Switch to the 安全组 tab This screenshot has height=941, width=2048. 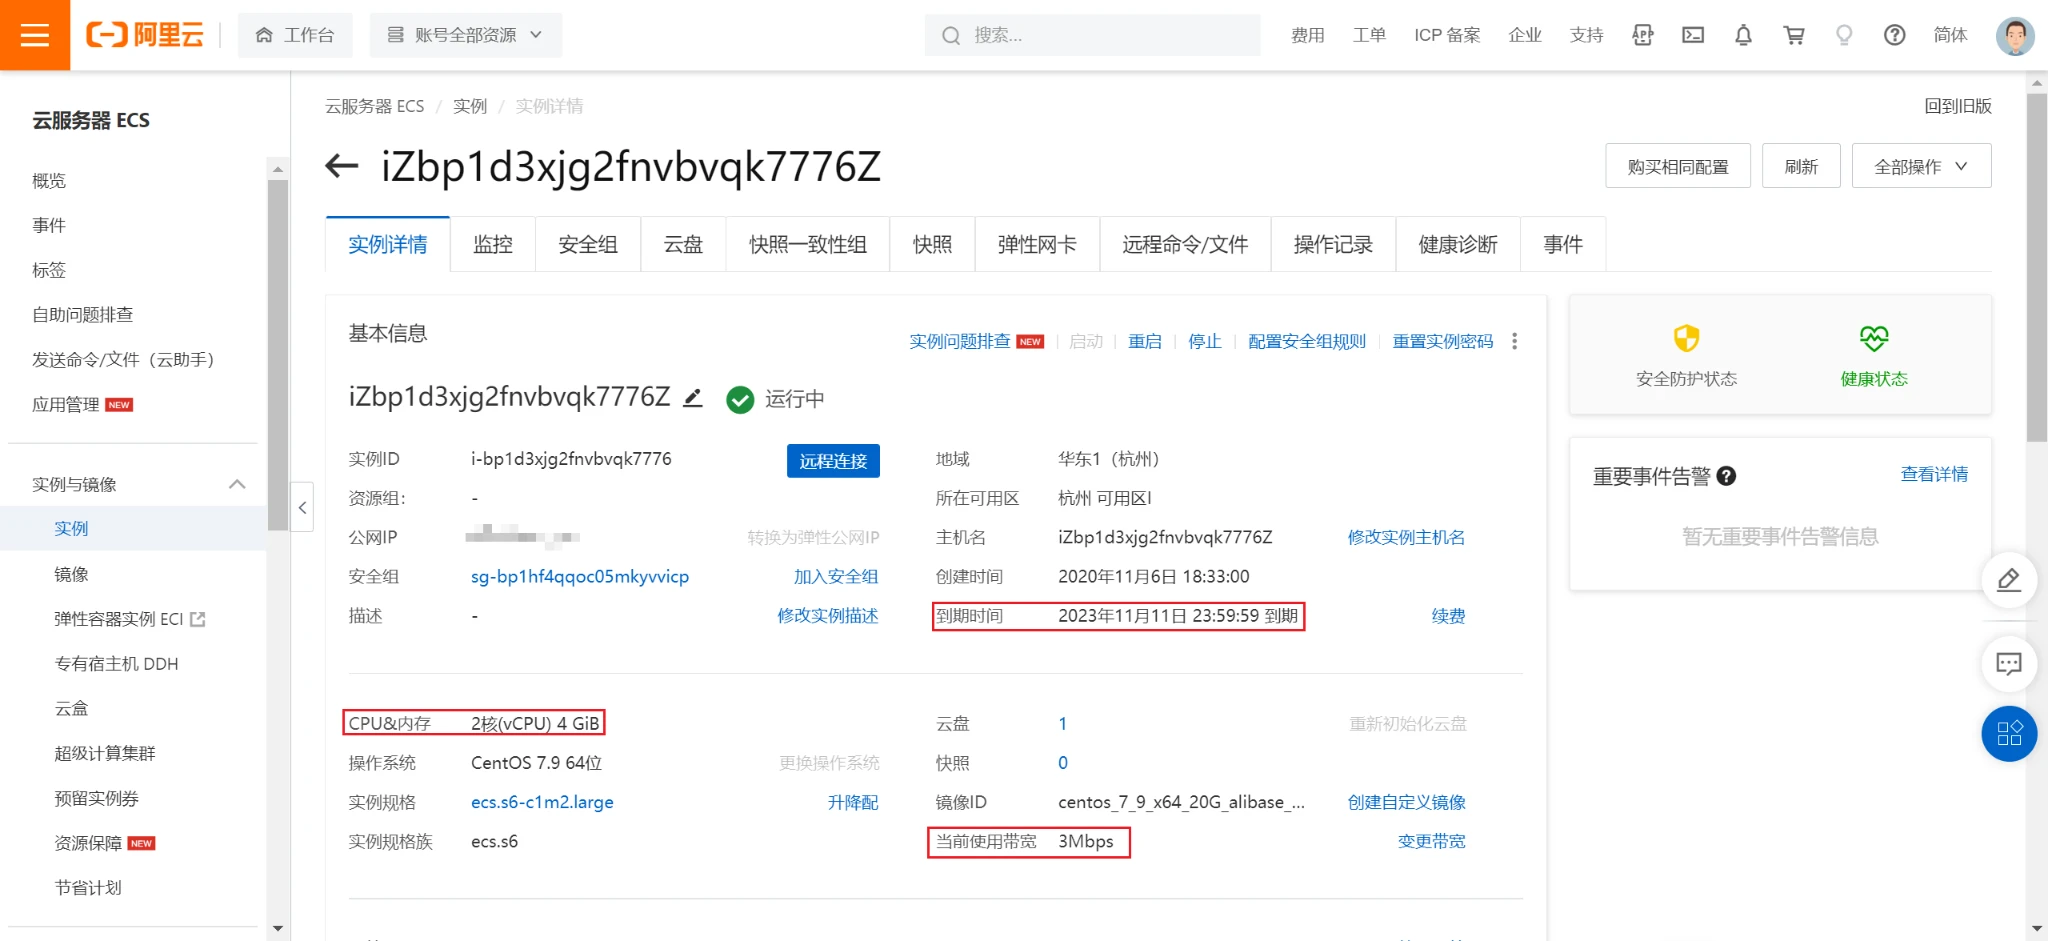(588, 245)
